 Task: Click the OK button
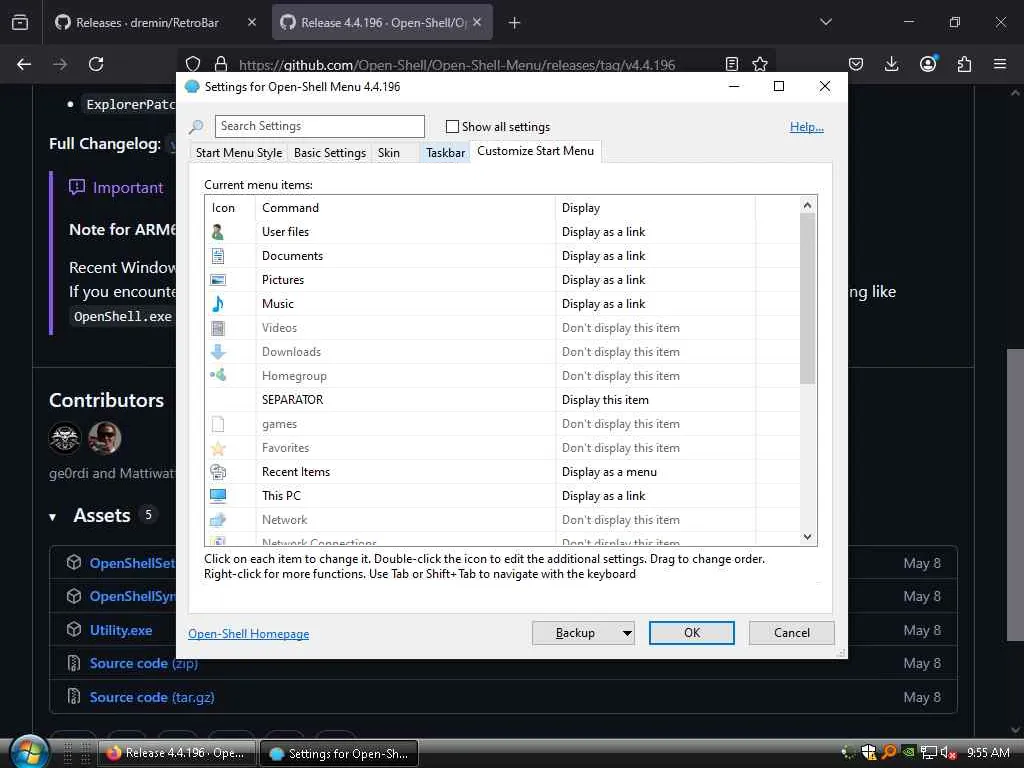[692, 633]
